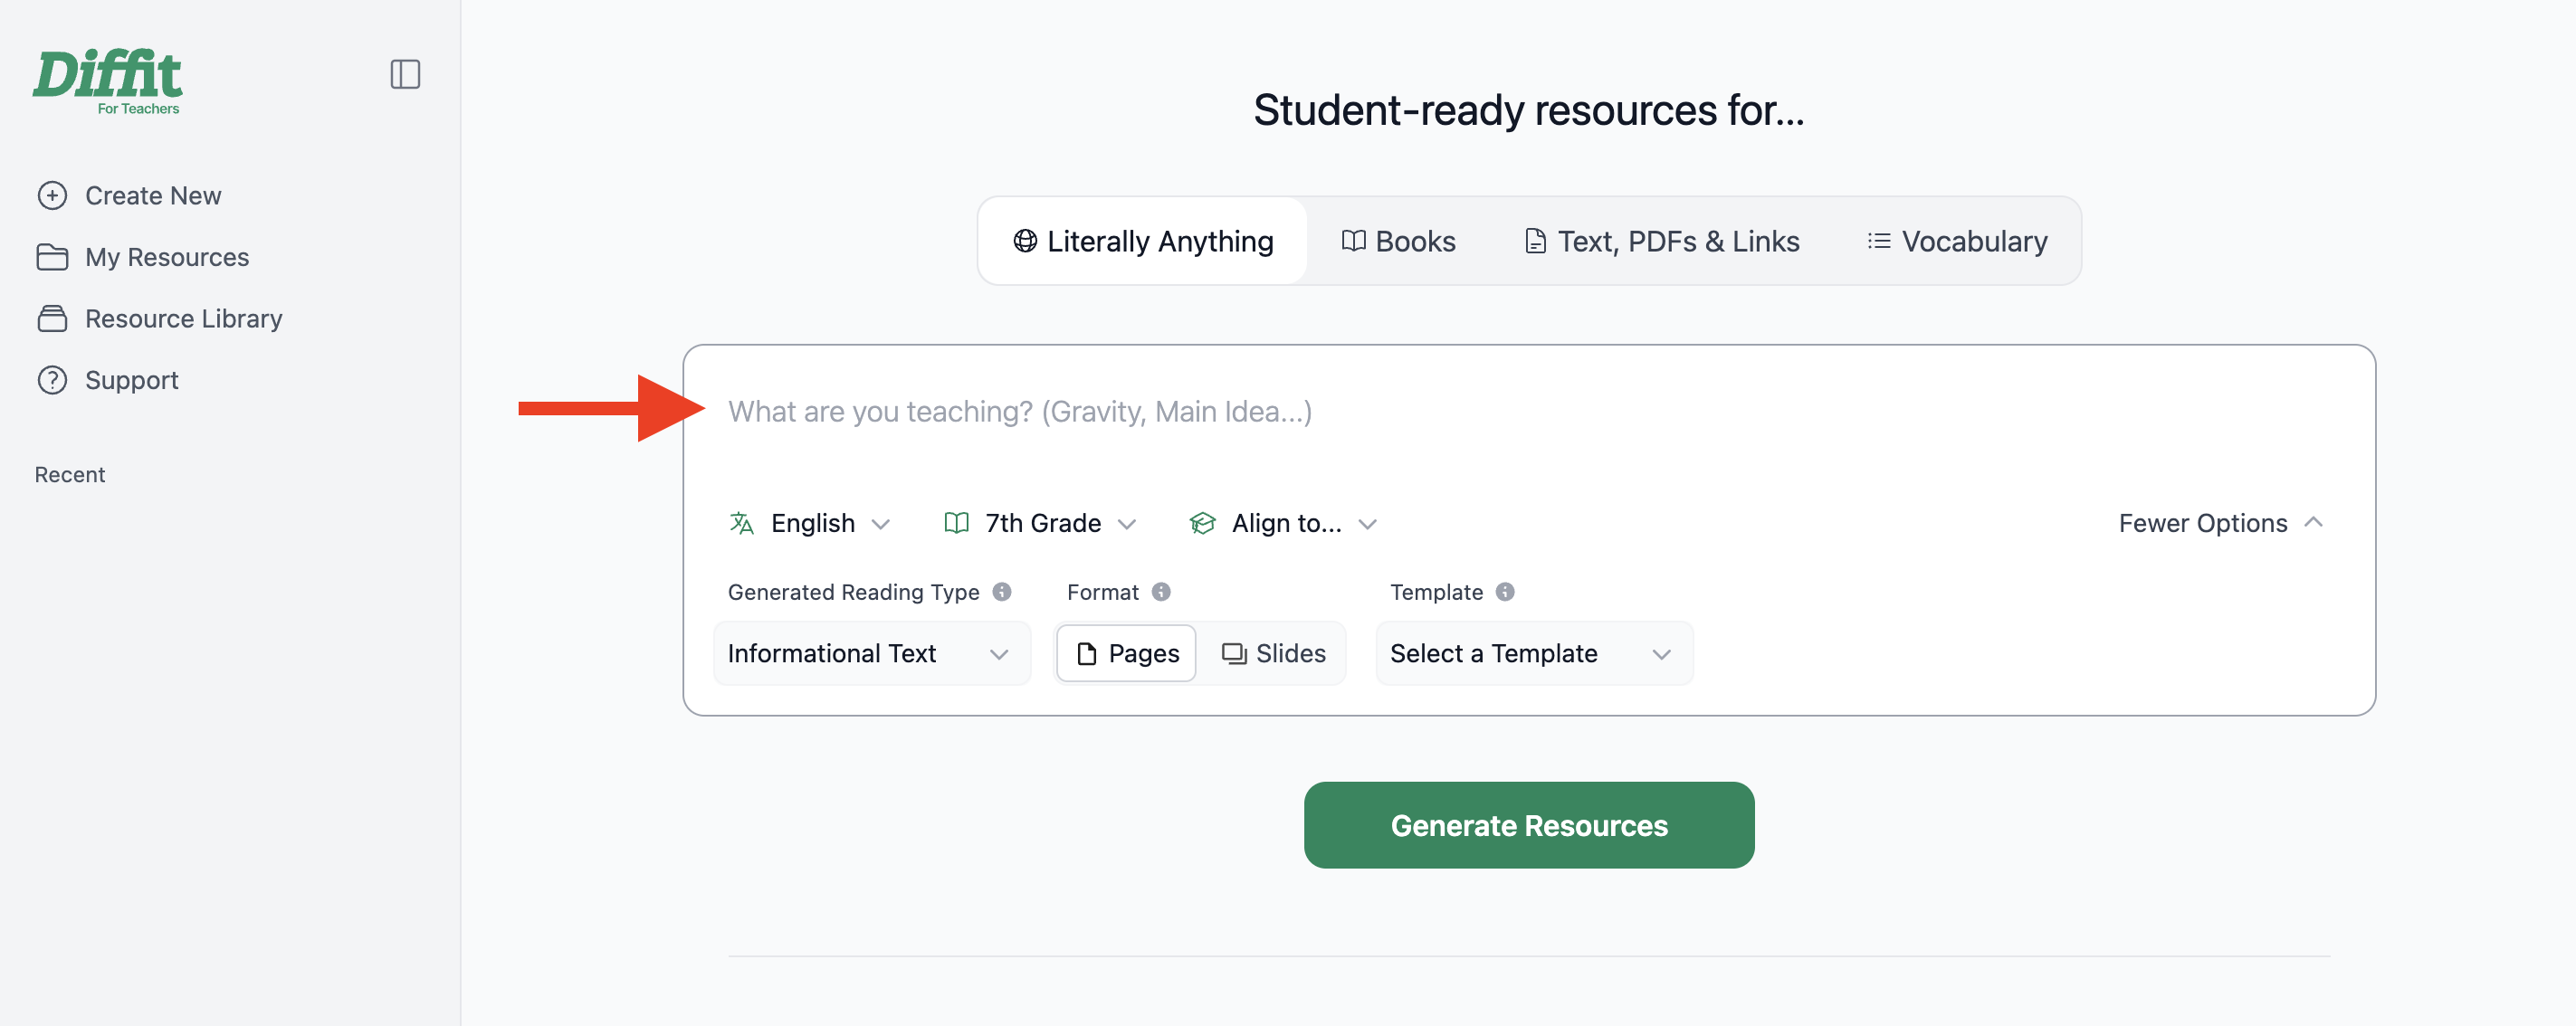Select the Pages format option

1126,653
